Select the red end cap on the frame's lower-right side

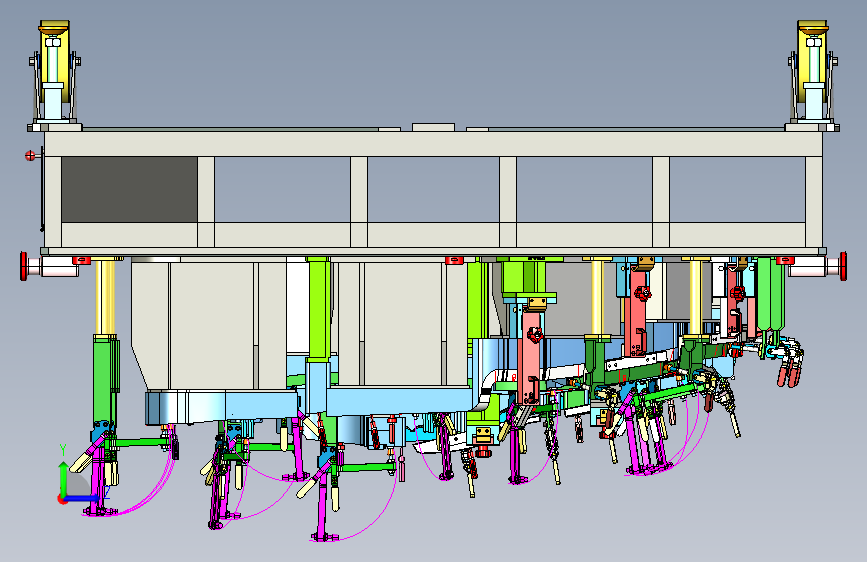[843, 266]
